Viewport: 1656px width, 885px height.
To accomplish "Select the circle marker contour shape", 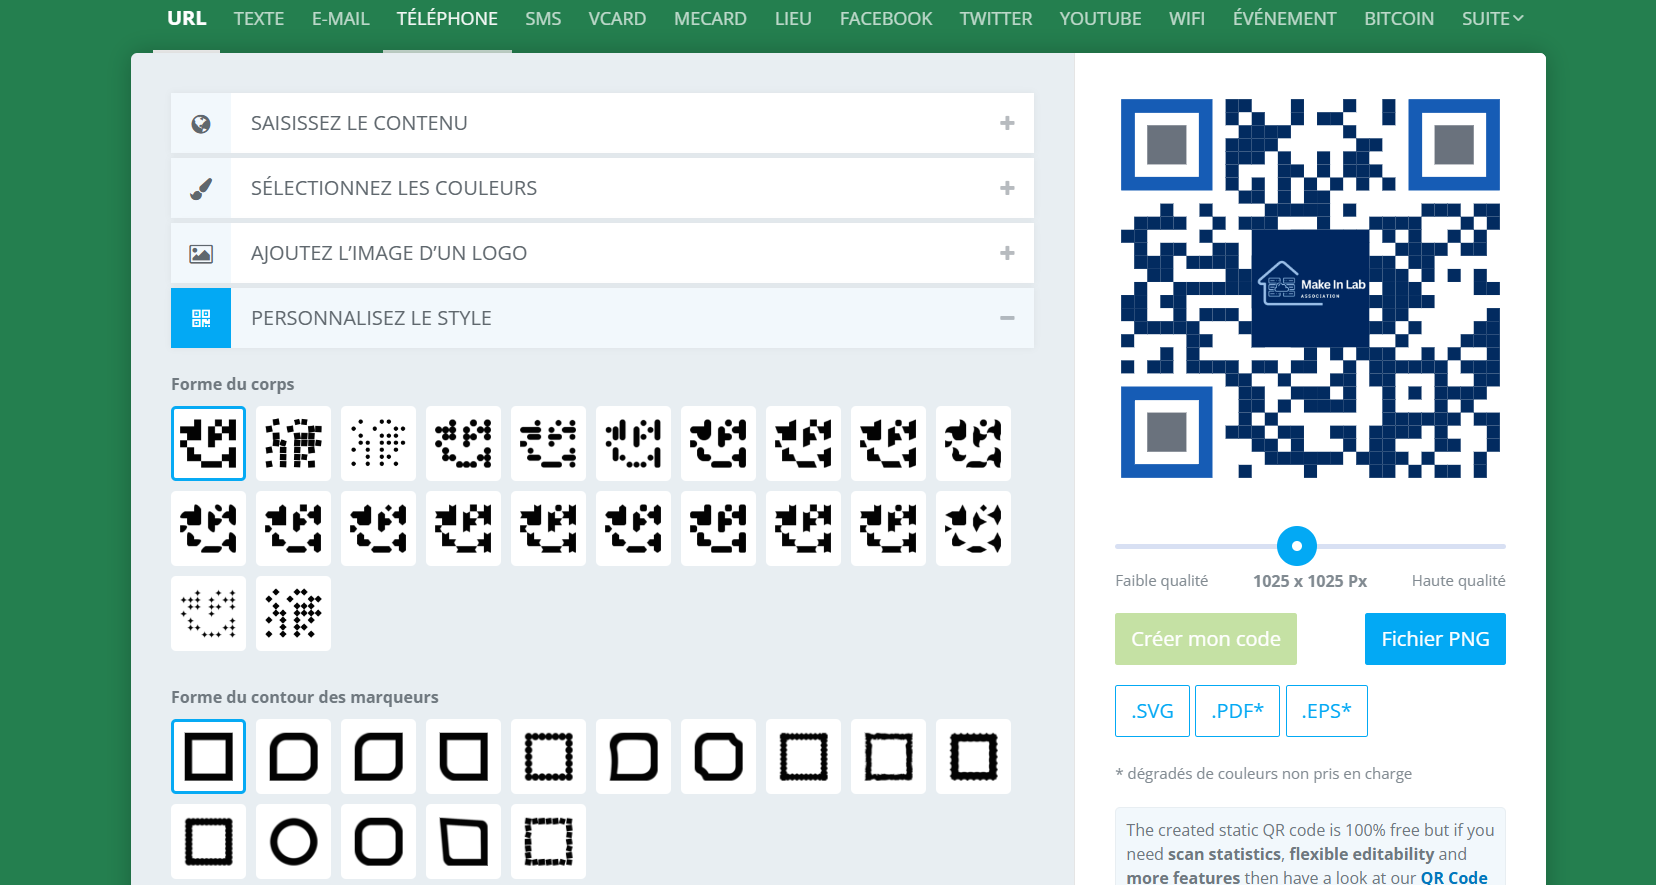I will (x=293, y=842).
